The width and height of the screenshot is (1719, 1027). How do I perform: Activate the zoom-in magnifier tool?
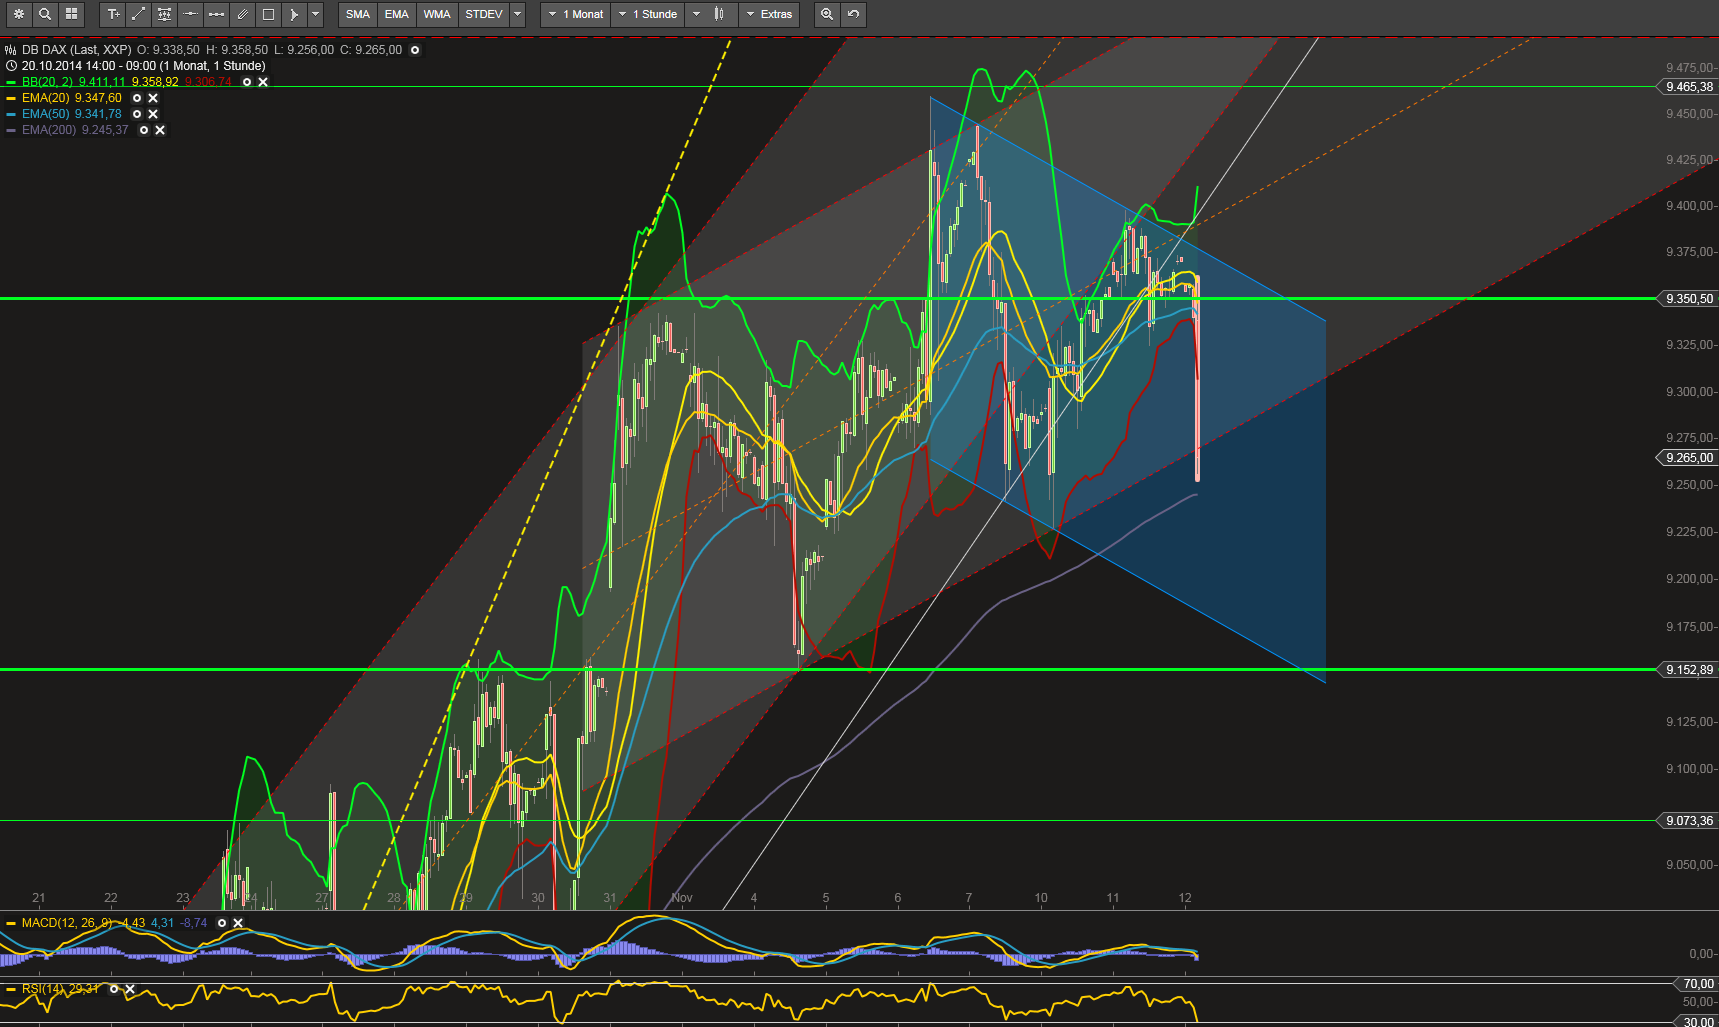(x=826, y=14)
